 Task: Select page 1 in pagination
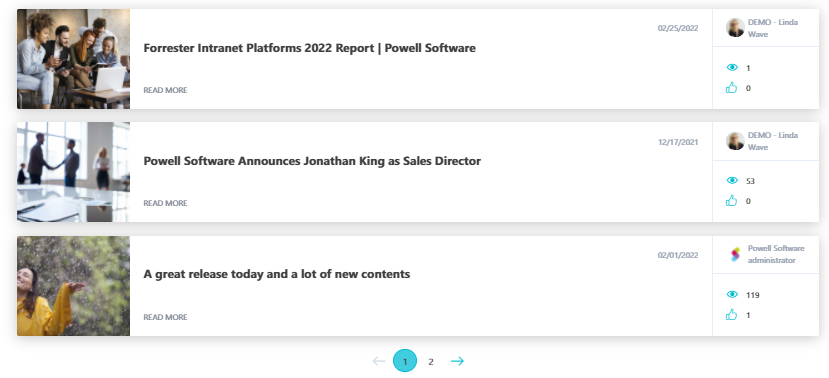pyautogui.click(x=405, y=361)
